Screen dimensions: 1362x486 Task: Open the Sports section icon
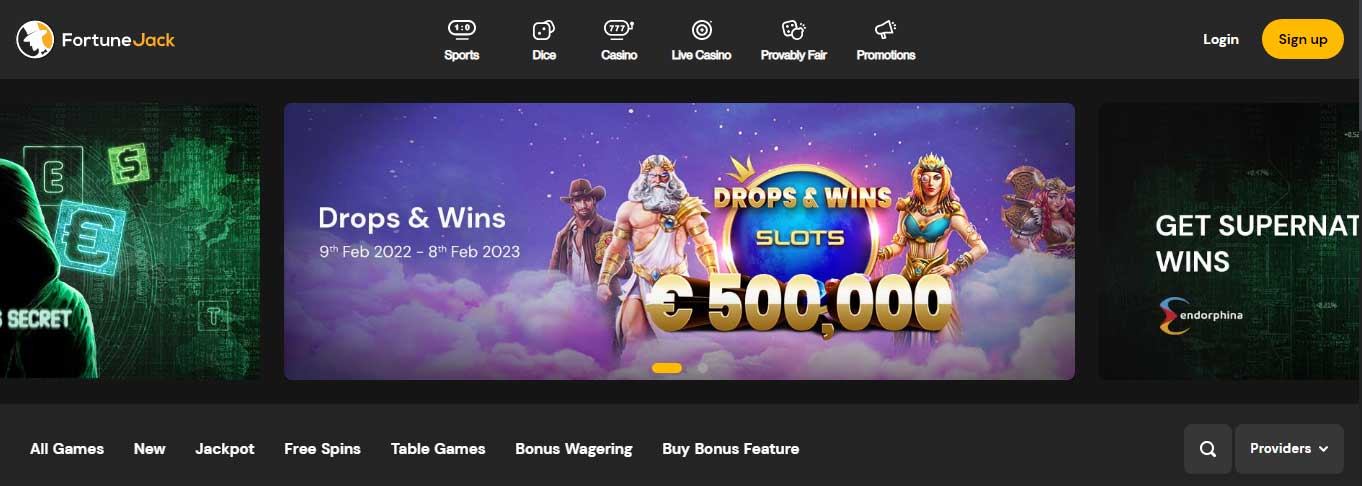pos(461,29)
